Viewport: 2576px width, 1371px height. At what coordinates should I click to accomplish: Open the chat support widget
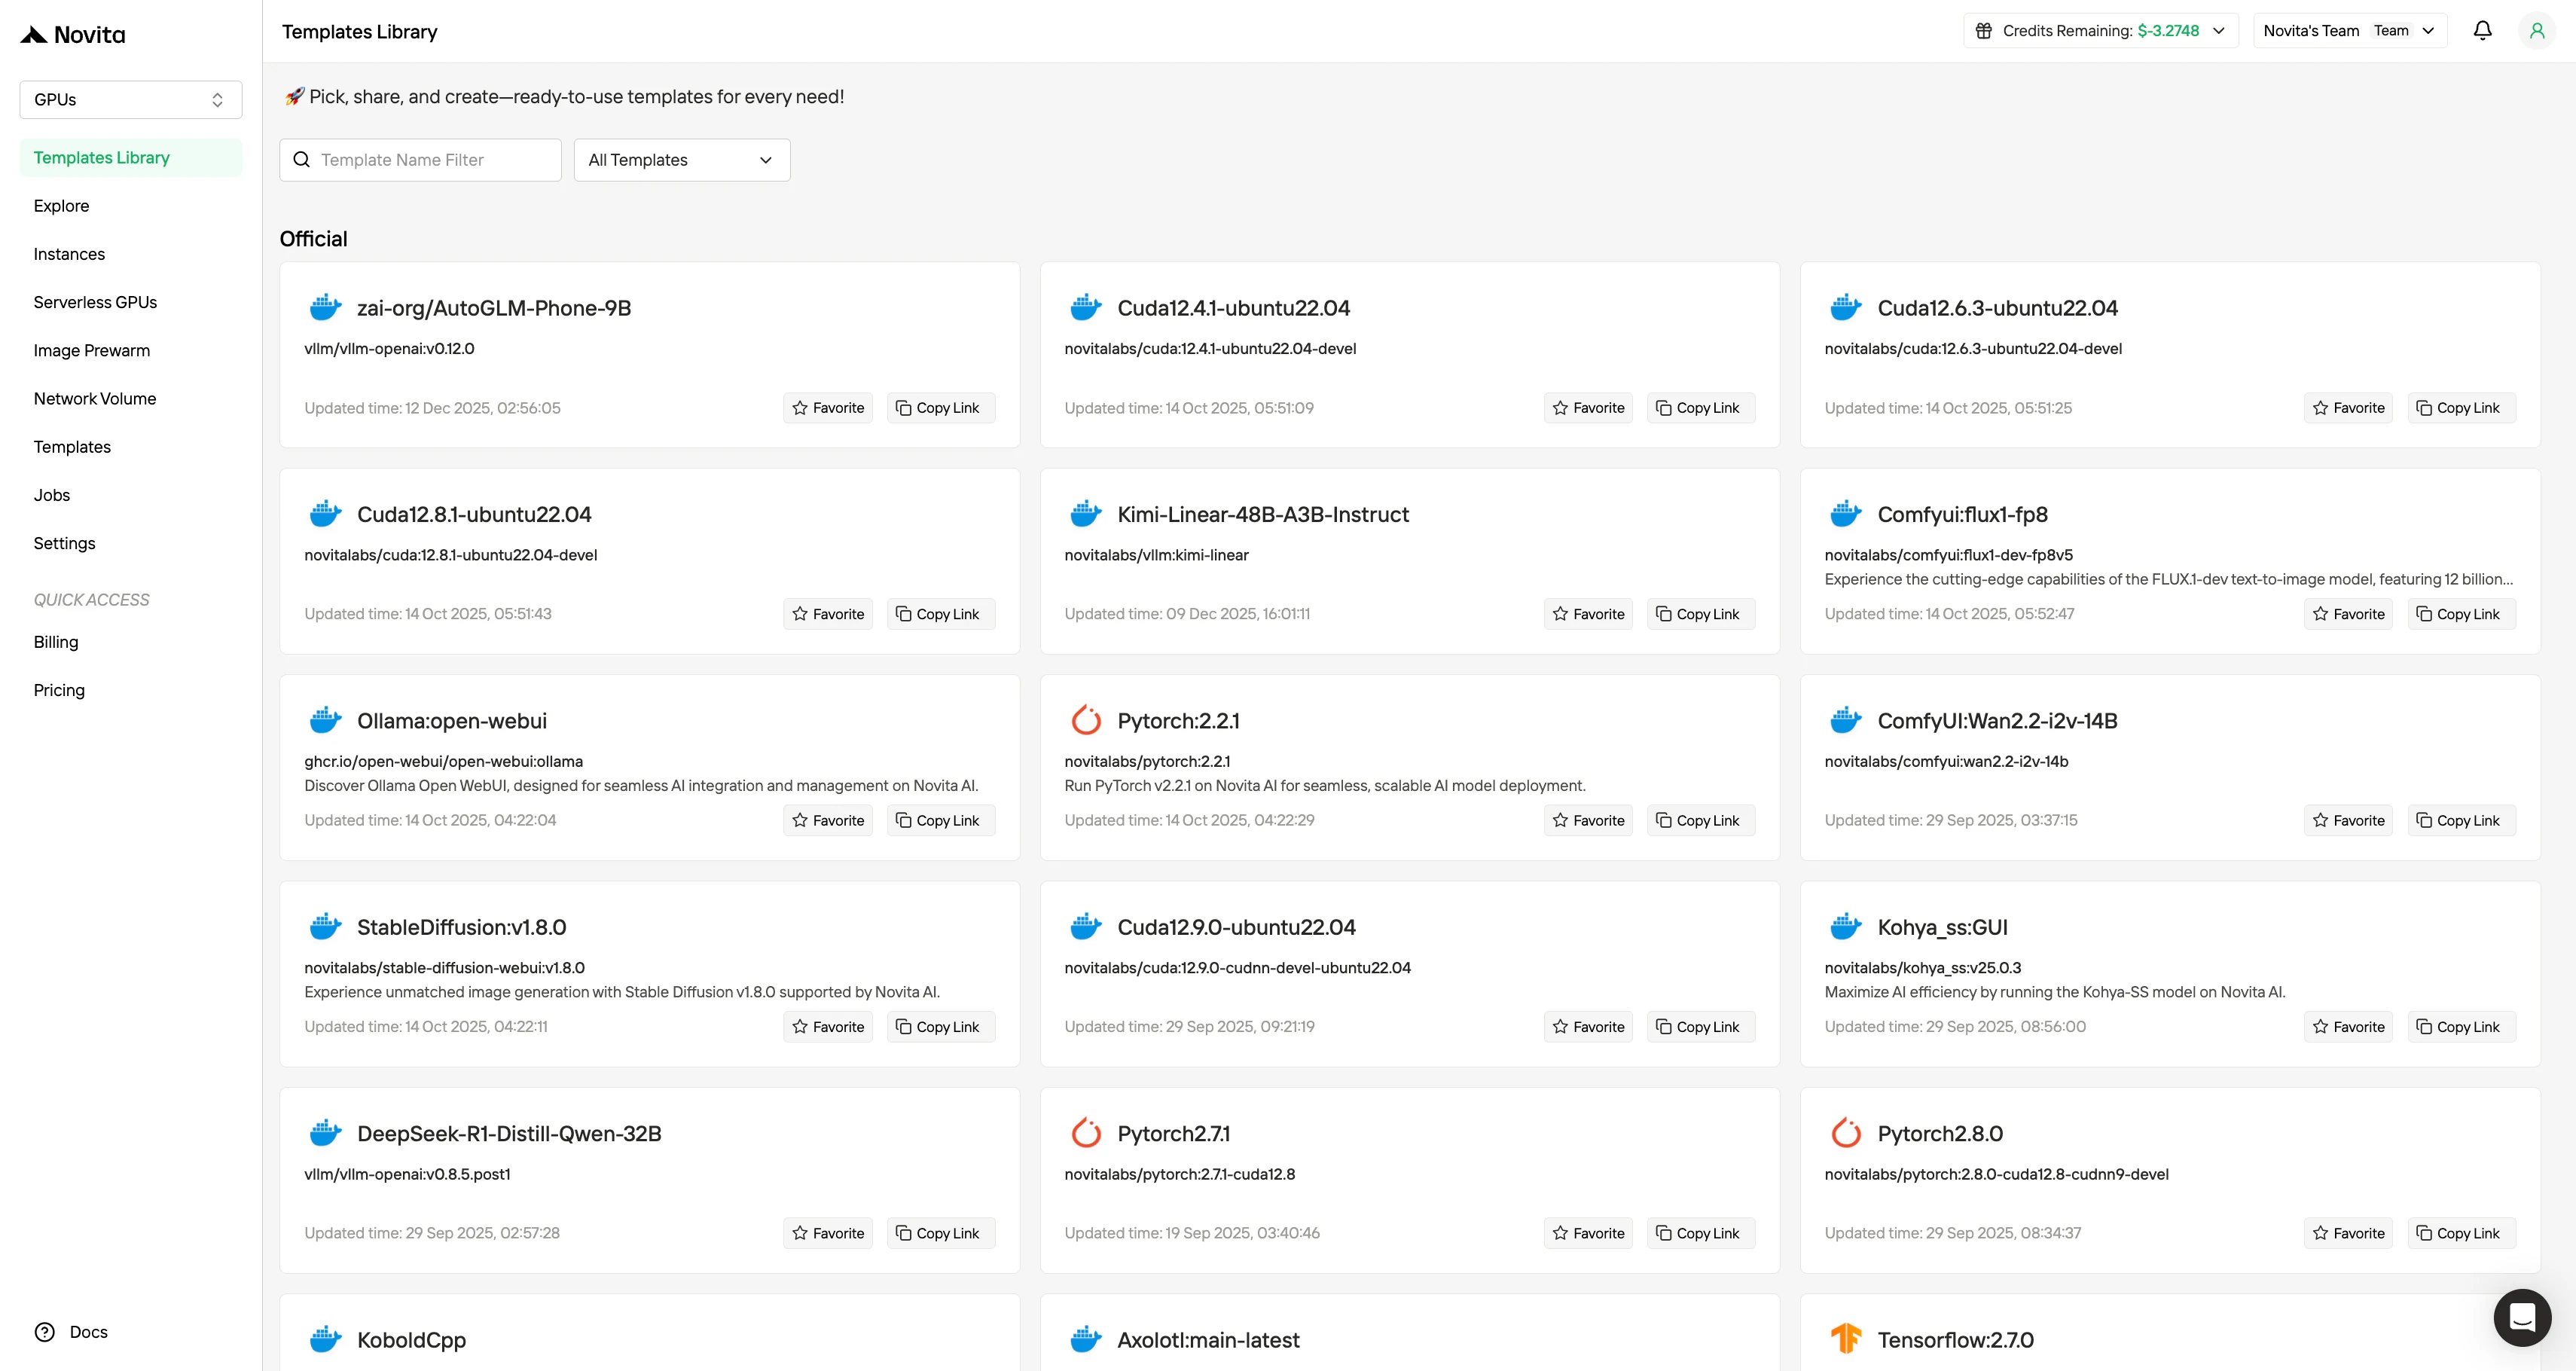2522,1317
